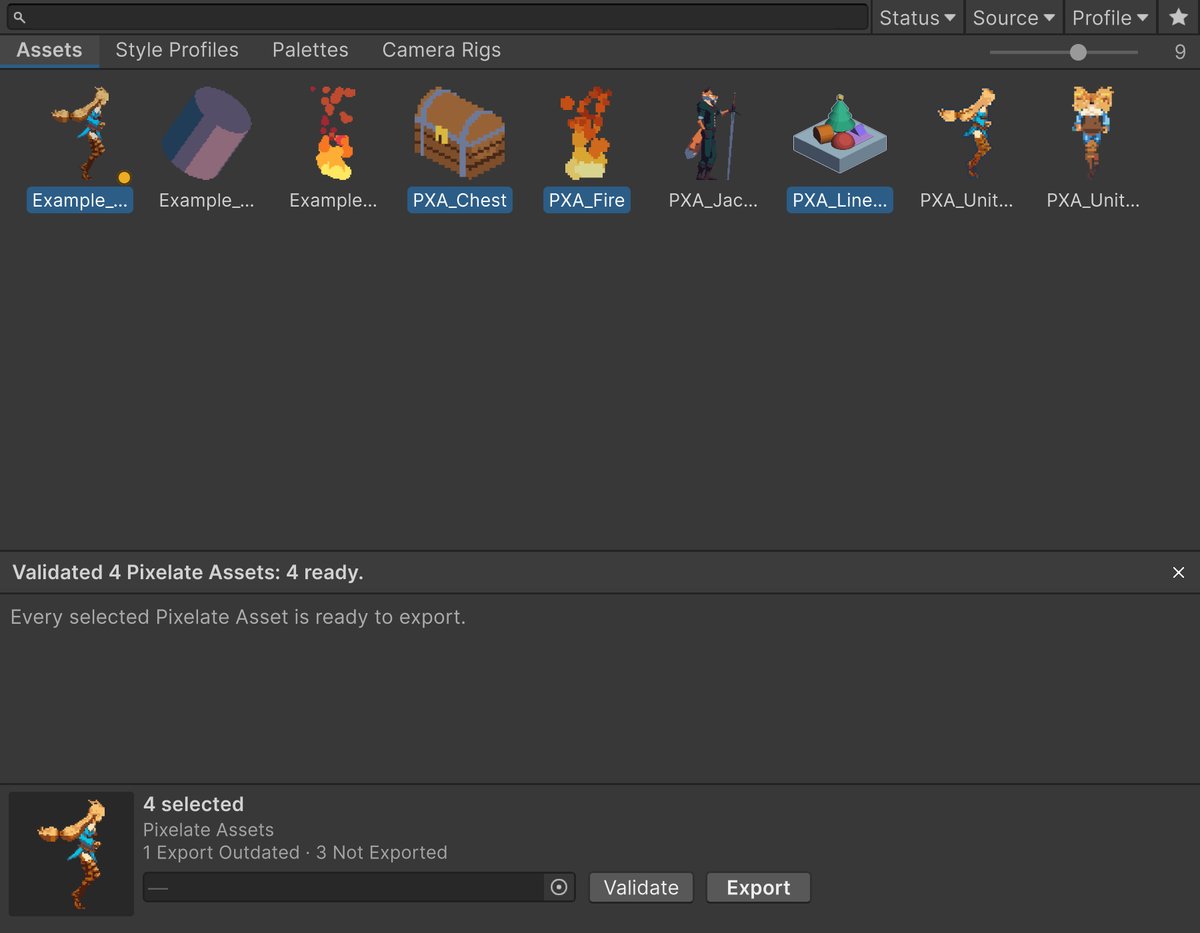Open the Palettes tab
This screenshot has height=933, width=1200.
[x=310, y=50]
